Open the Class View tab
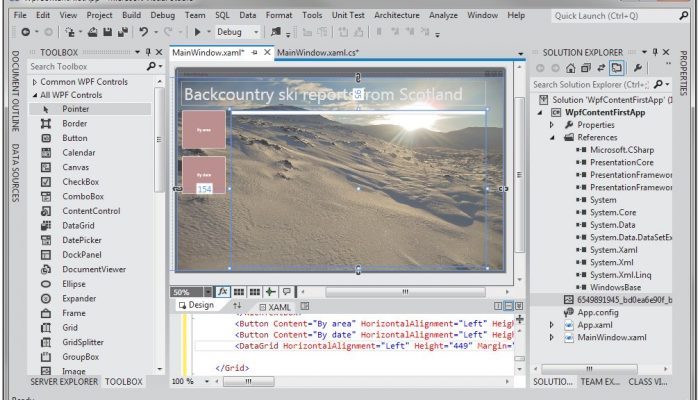The width and height of the screenshot is (700, 400). coord(647,382)
